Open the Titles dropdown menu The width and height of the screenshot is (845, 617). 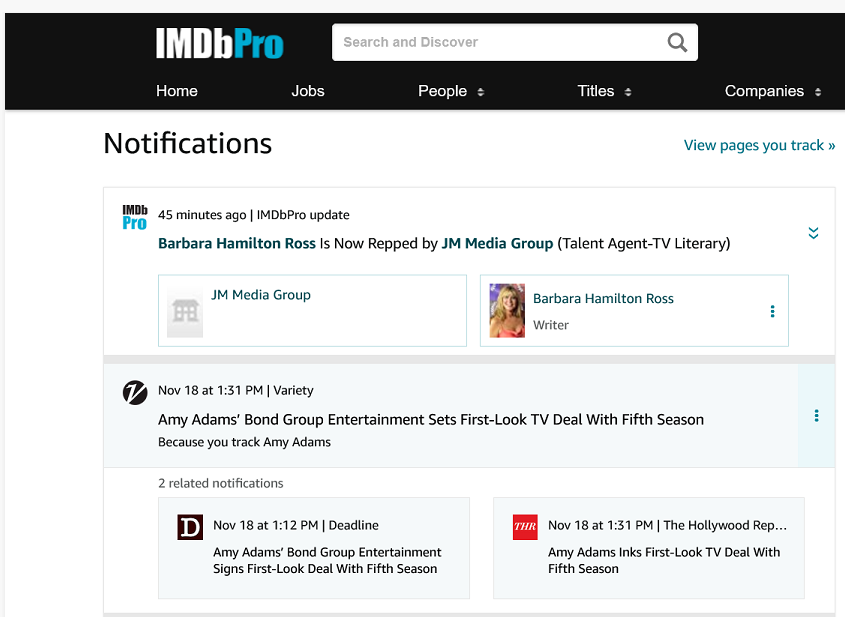click(x=603, y=91)
